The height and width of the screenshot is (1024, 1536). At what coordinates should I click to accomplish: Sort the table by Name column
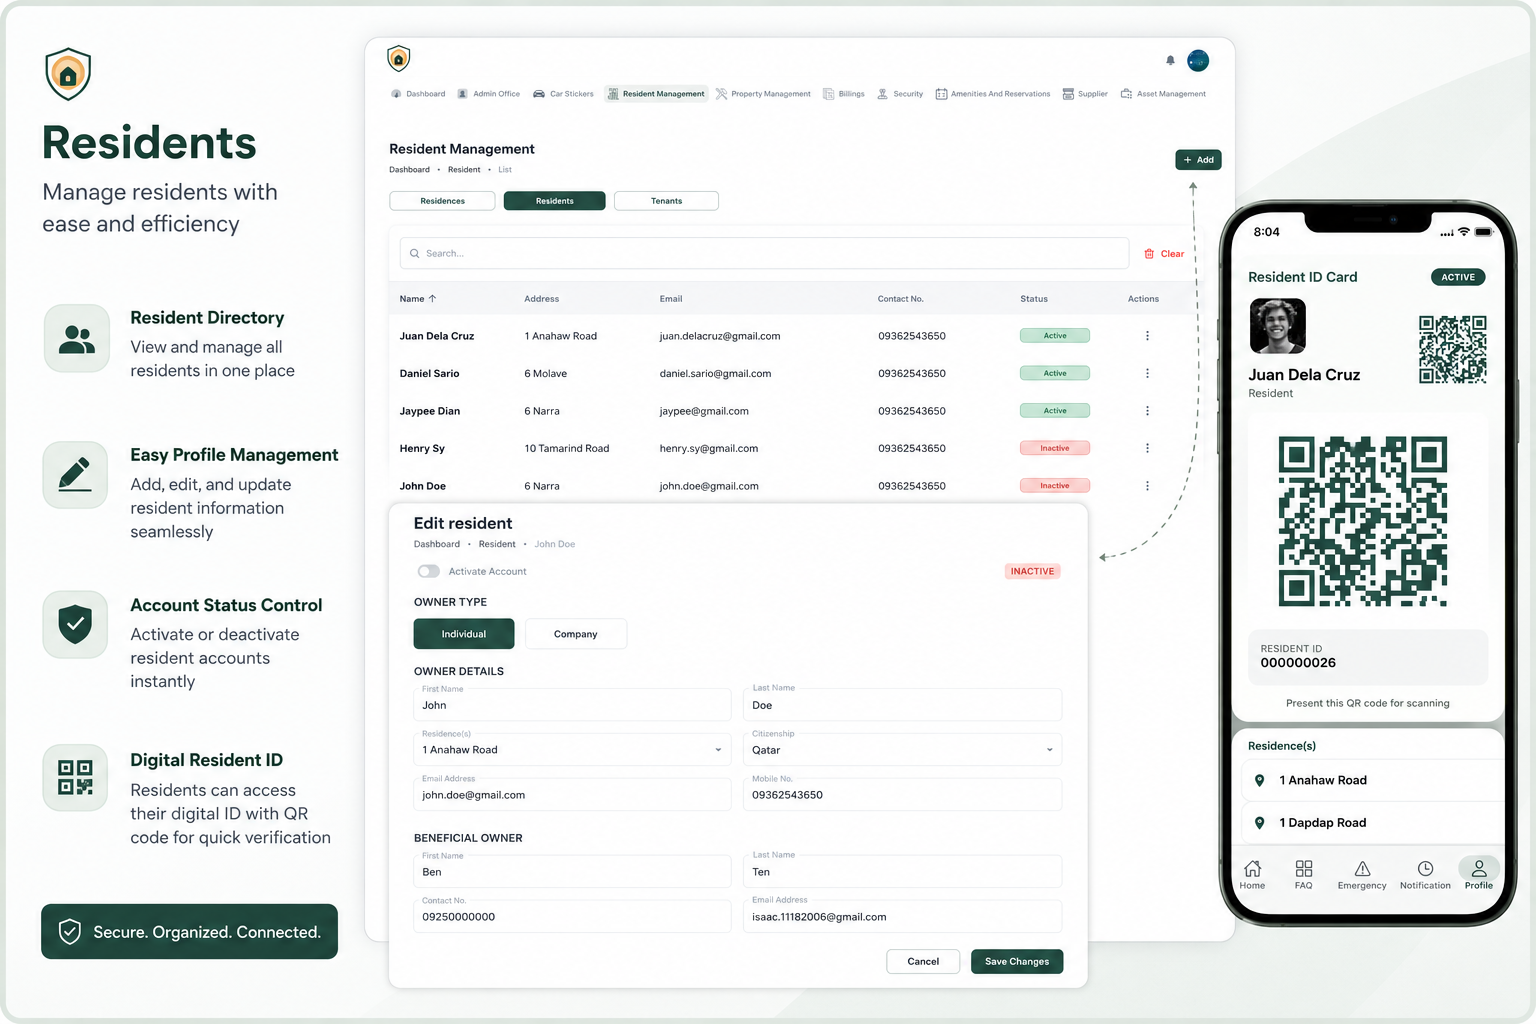coord(418,299)
